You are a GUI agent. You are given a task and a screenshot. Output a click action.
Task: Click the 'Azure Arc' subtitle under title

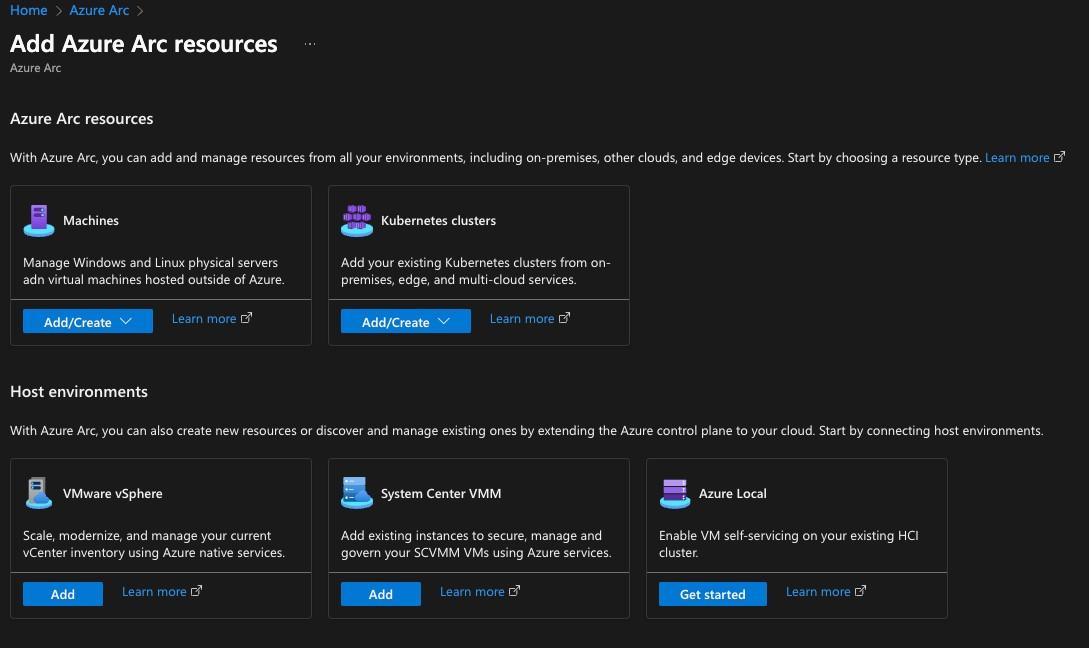coord(35,68)
